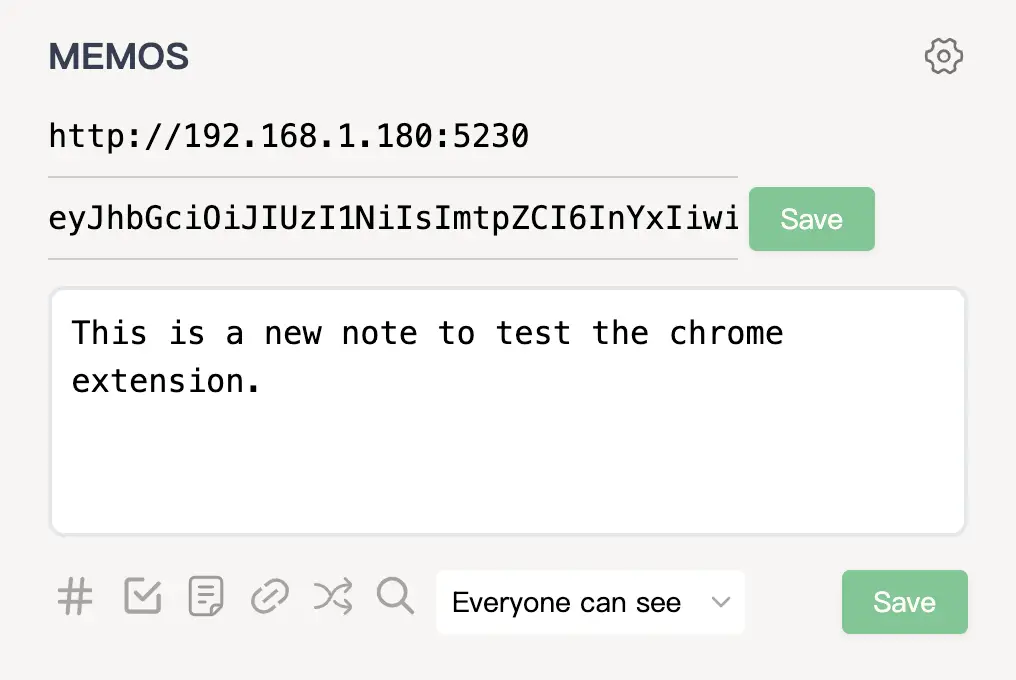Click the memo document icon
This screenshot has height=680, width=1016.
point(205,596)
